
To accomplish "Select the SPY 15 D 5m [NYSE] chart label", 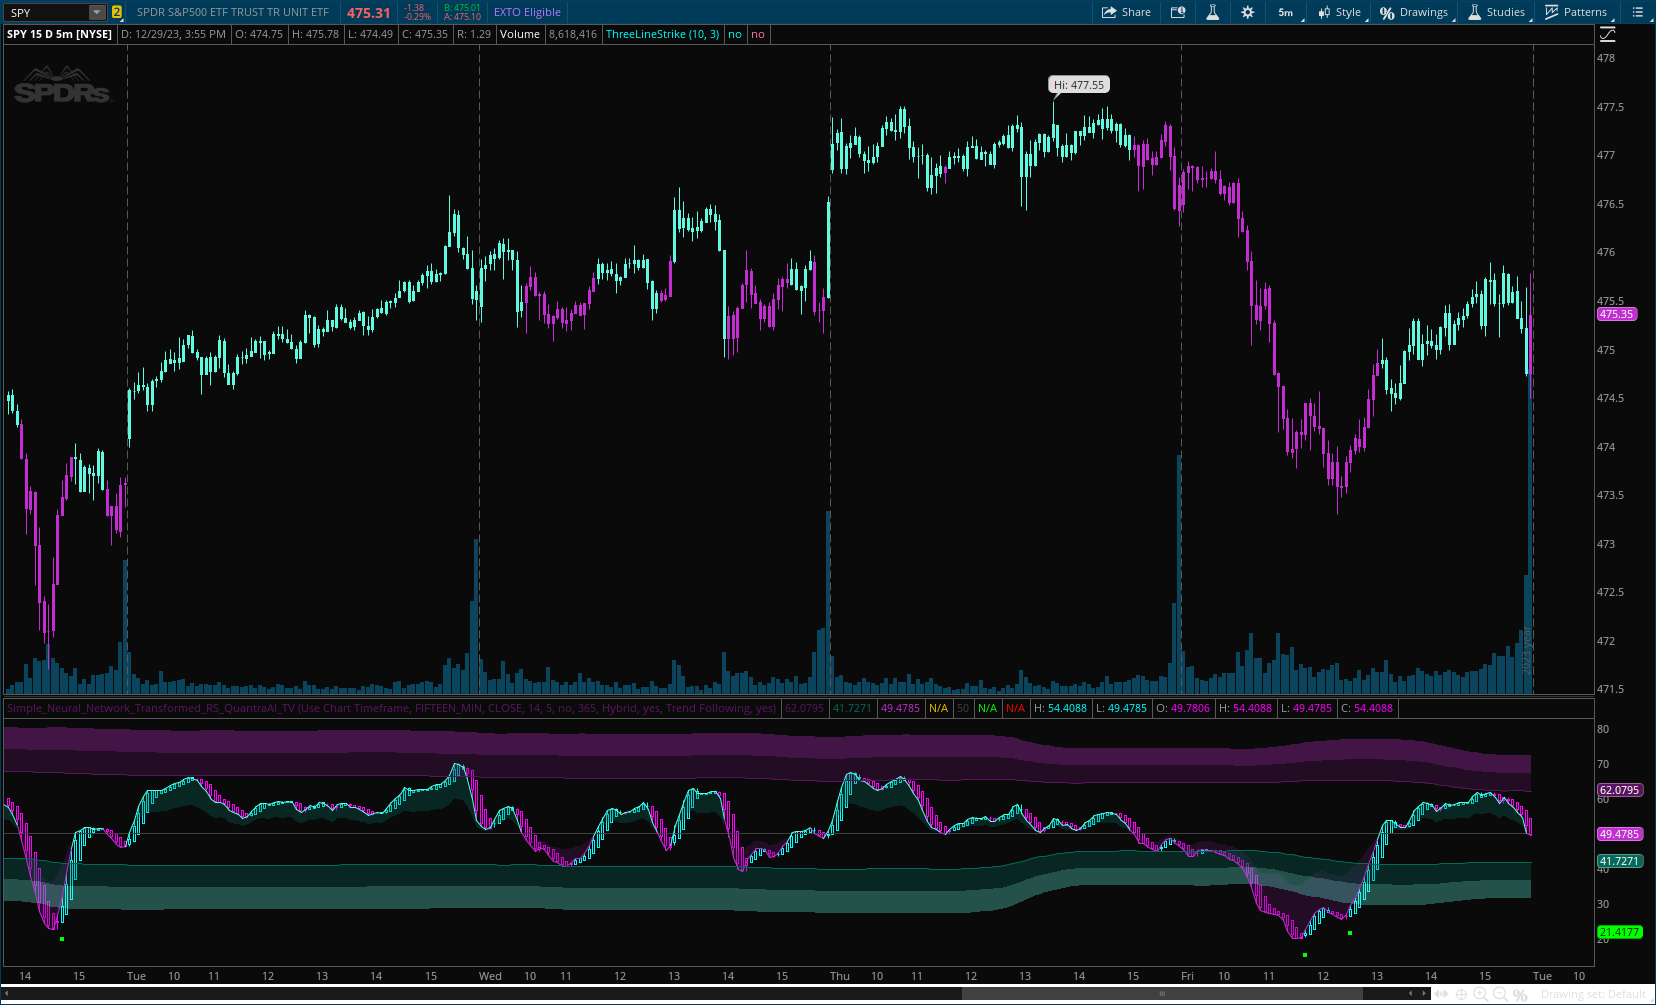I will [x=60, y=34].
